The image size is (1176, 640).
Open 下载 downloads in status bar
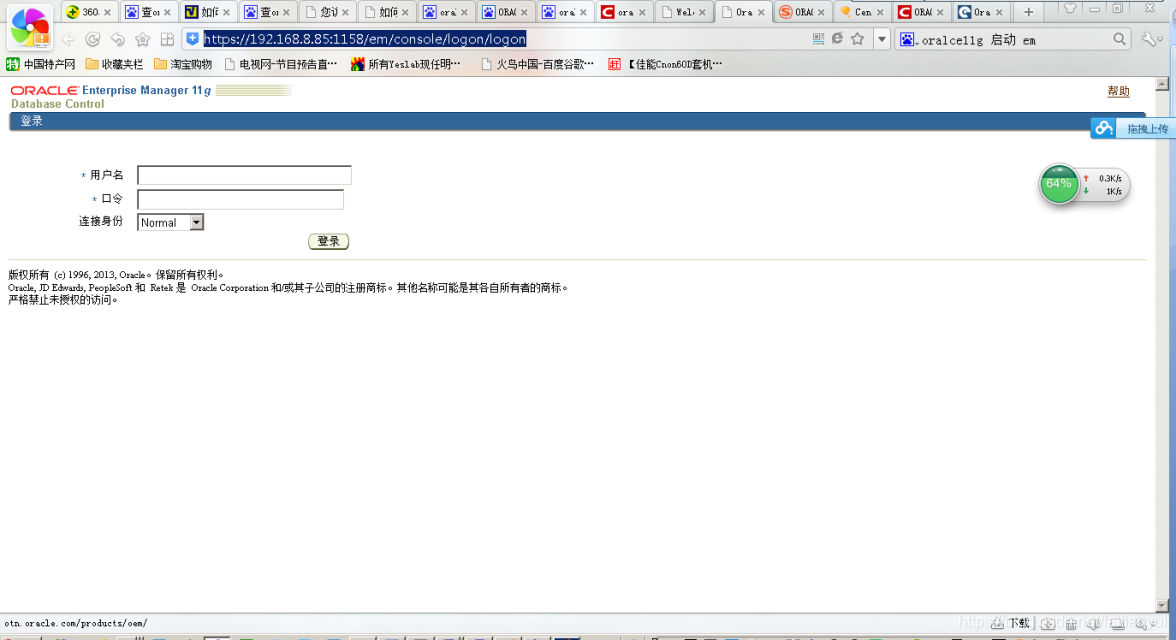click(1011, 623)
